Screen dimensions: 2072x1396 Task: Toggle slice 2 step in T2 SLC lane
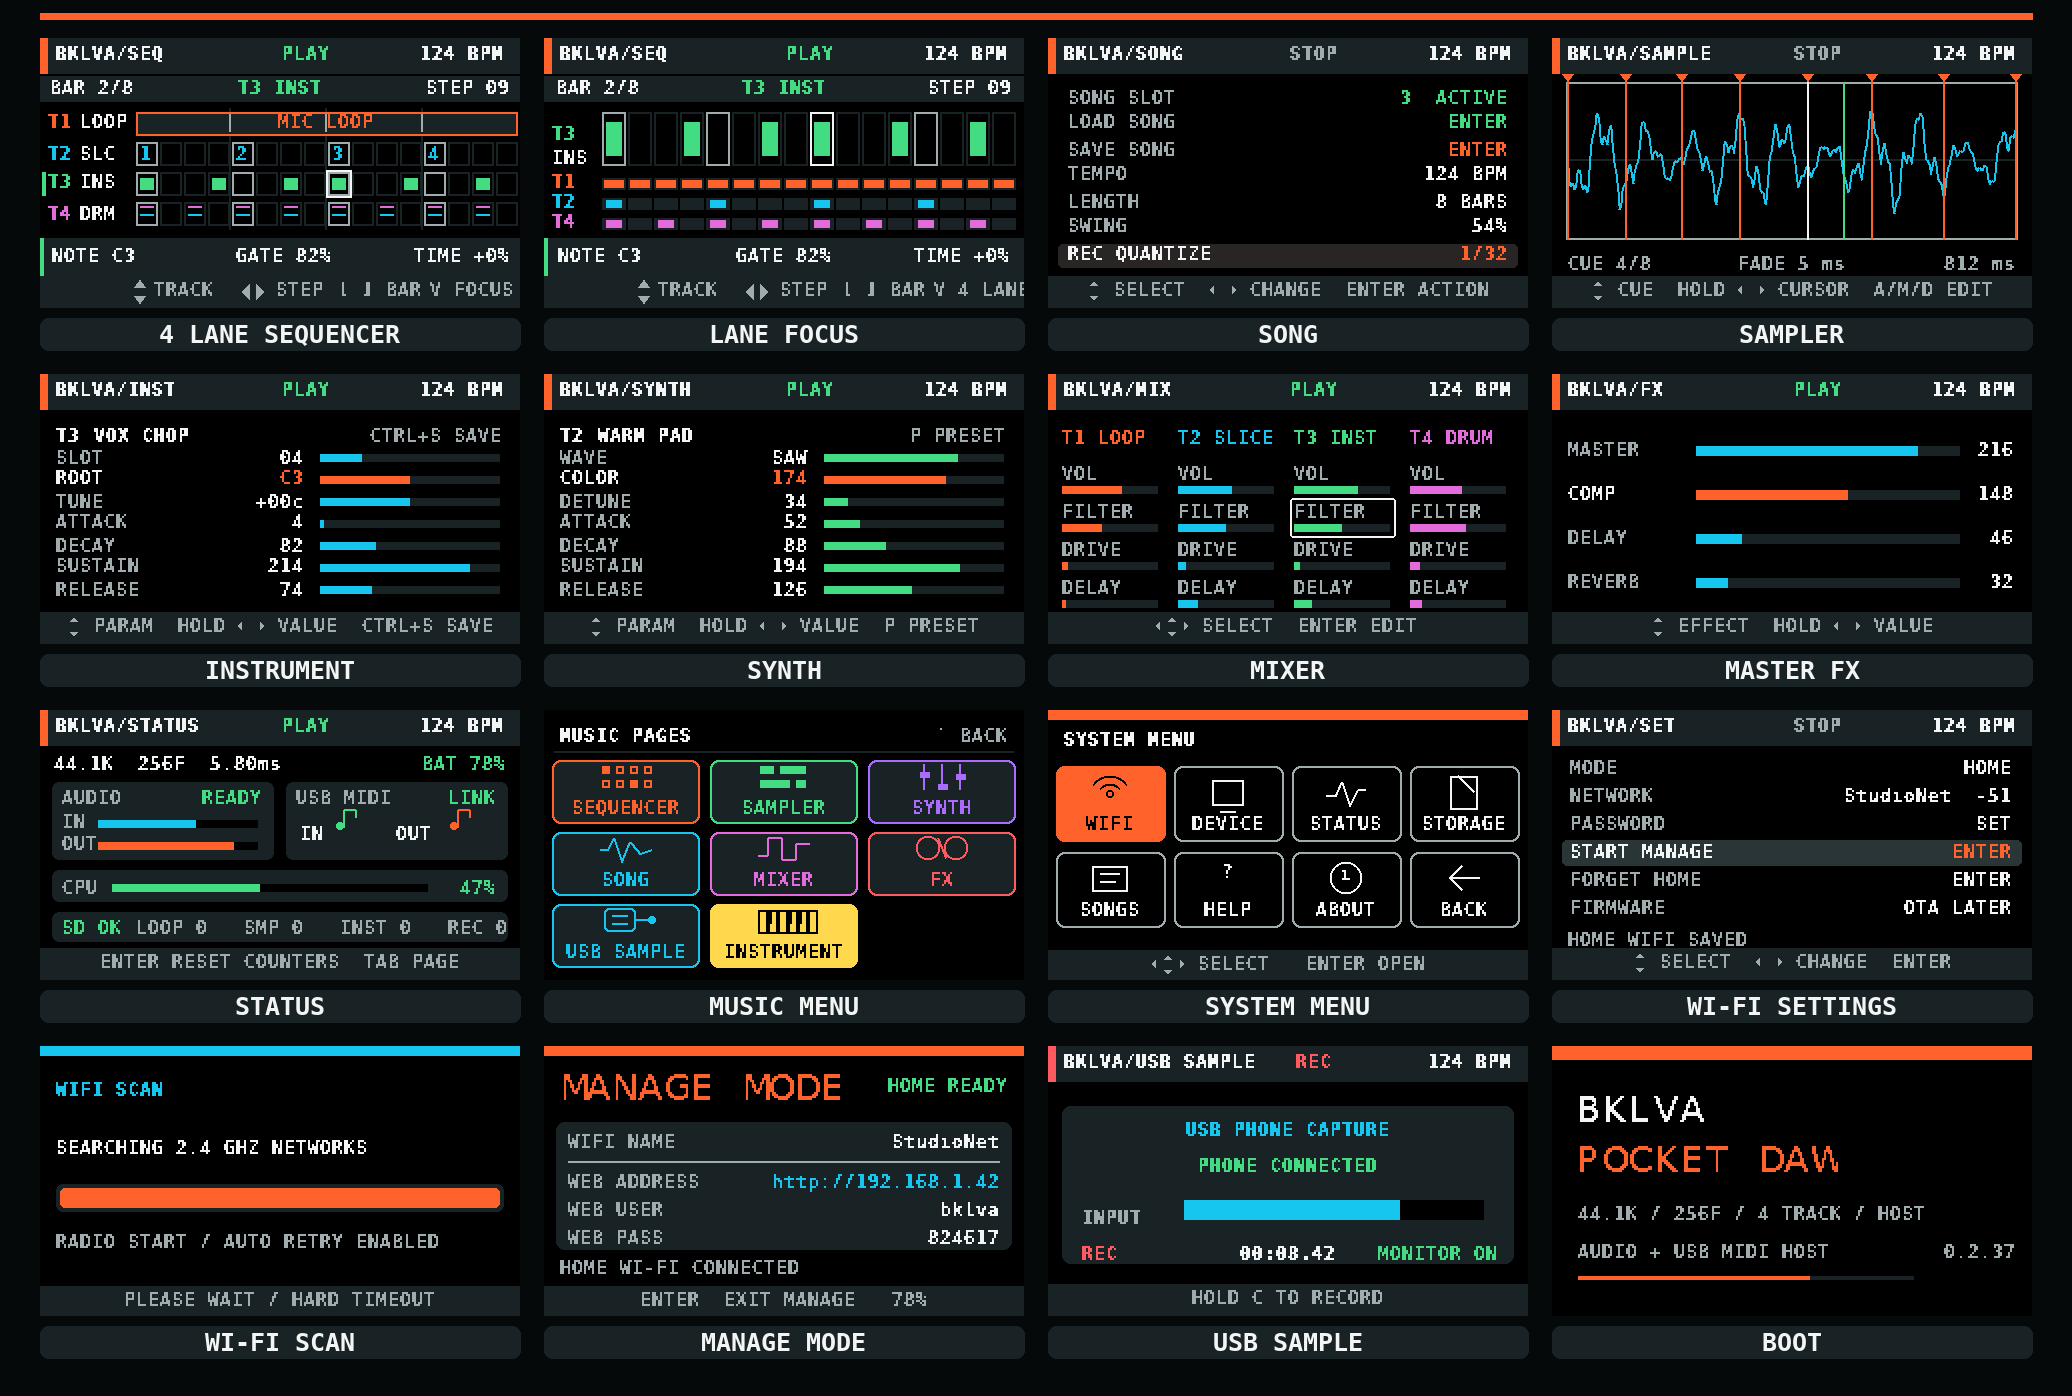pyautogui.click(x=242, y=154)
